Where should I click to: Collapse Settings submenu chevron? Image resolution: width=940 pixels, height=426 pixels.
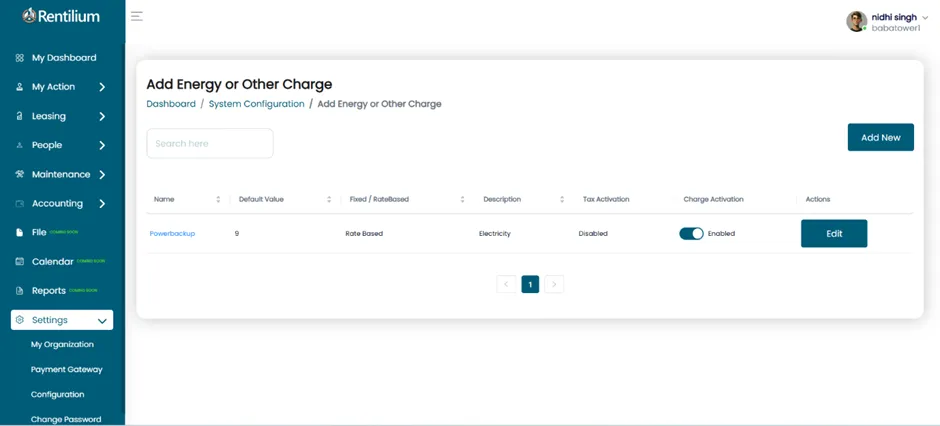pos(102,321)
